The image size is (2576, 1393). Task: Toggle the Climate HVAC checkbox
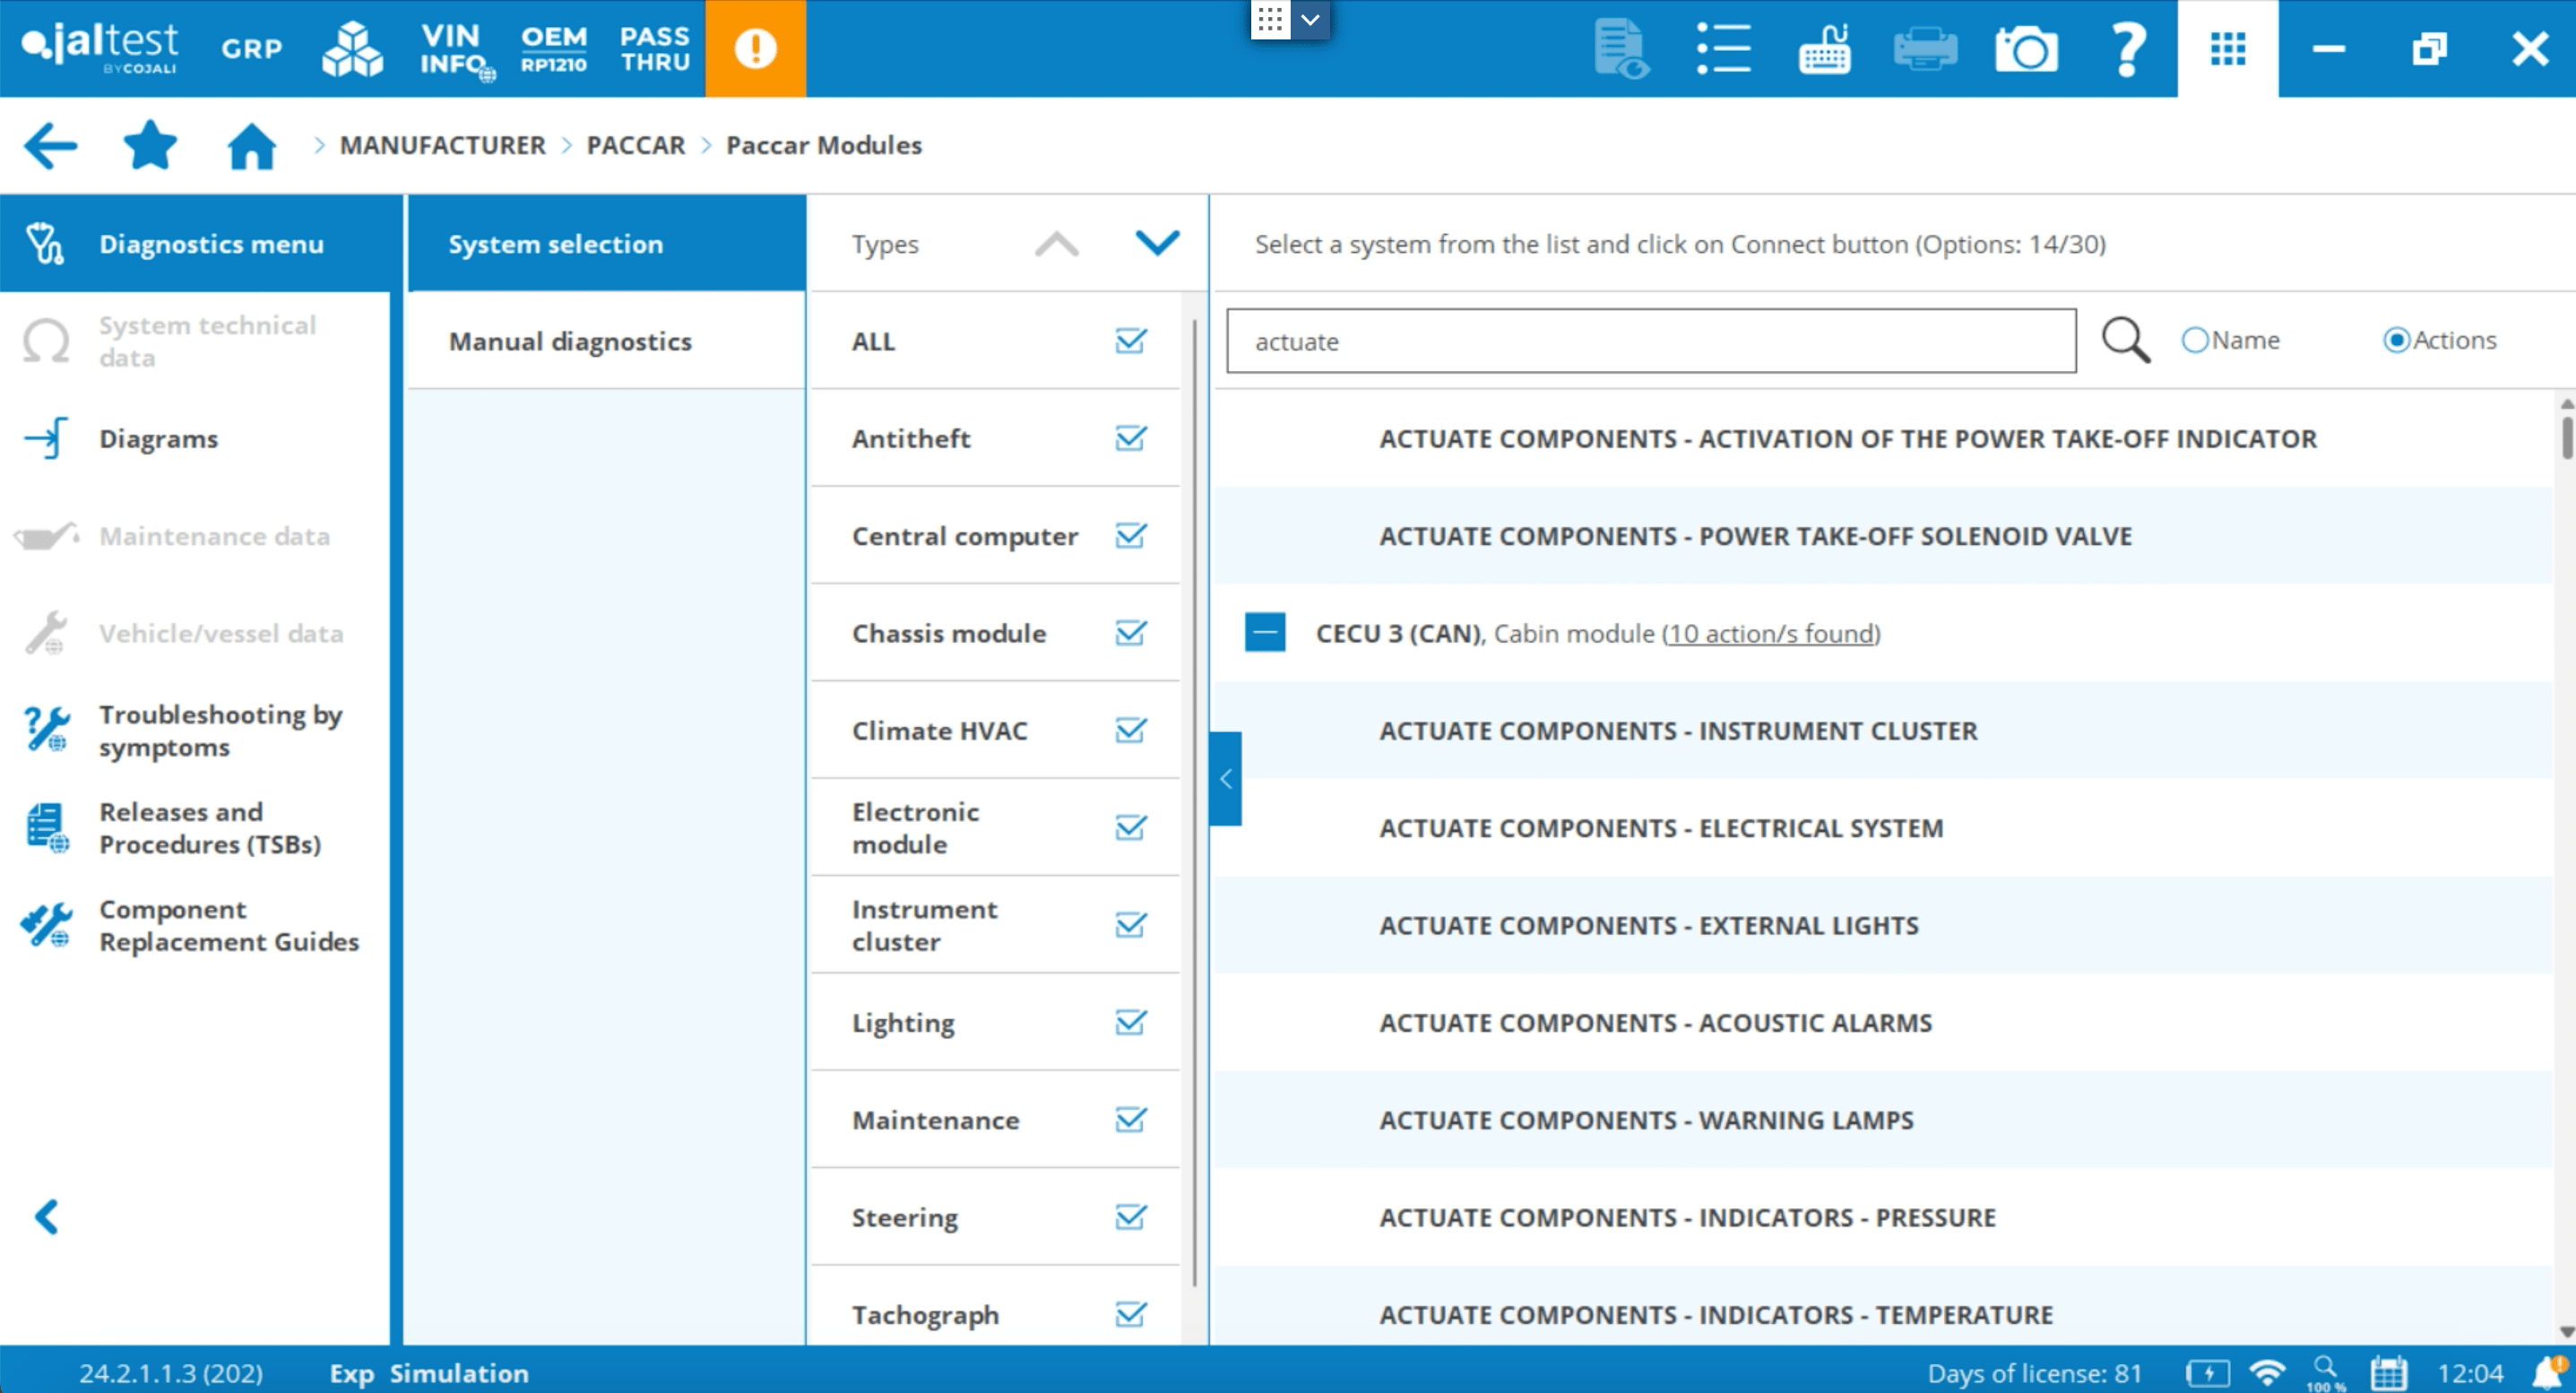(x=1130, y=731)
